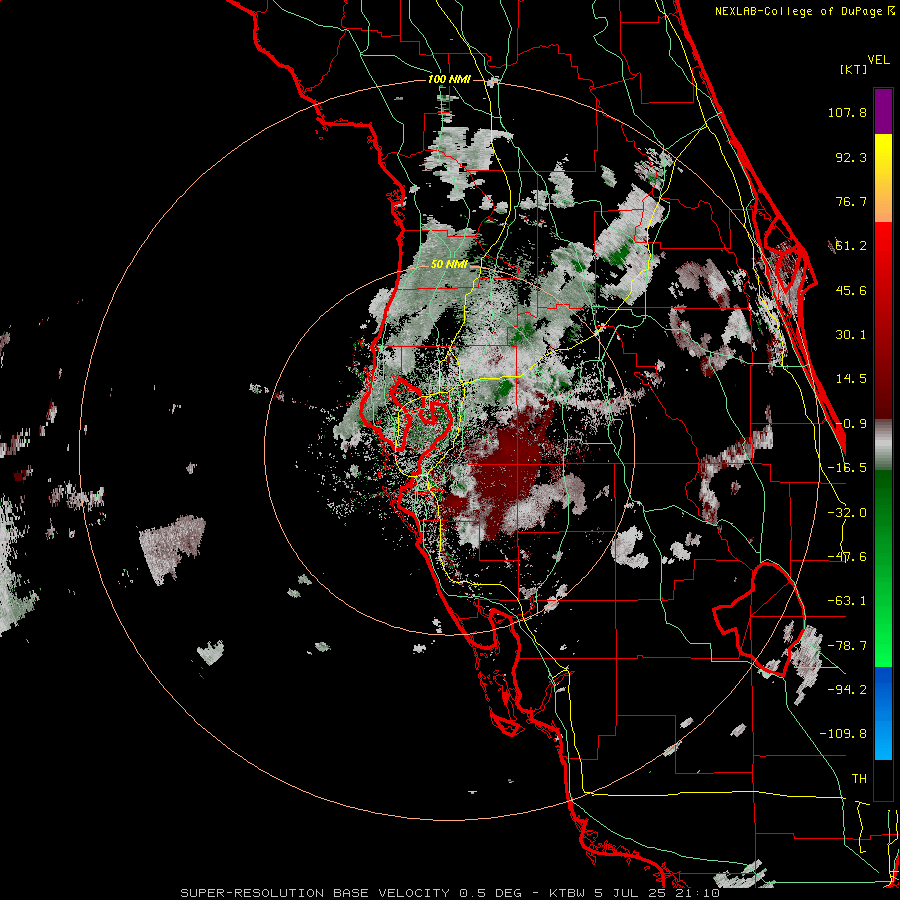Click the TH legend label
900x900 pixels.
pos(859,778)
